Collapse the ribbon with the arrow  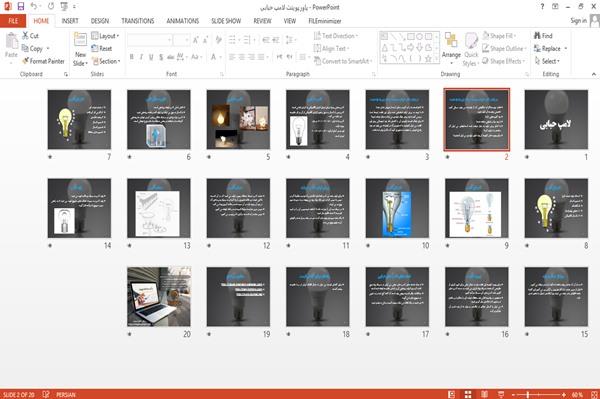(593, 74)
